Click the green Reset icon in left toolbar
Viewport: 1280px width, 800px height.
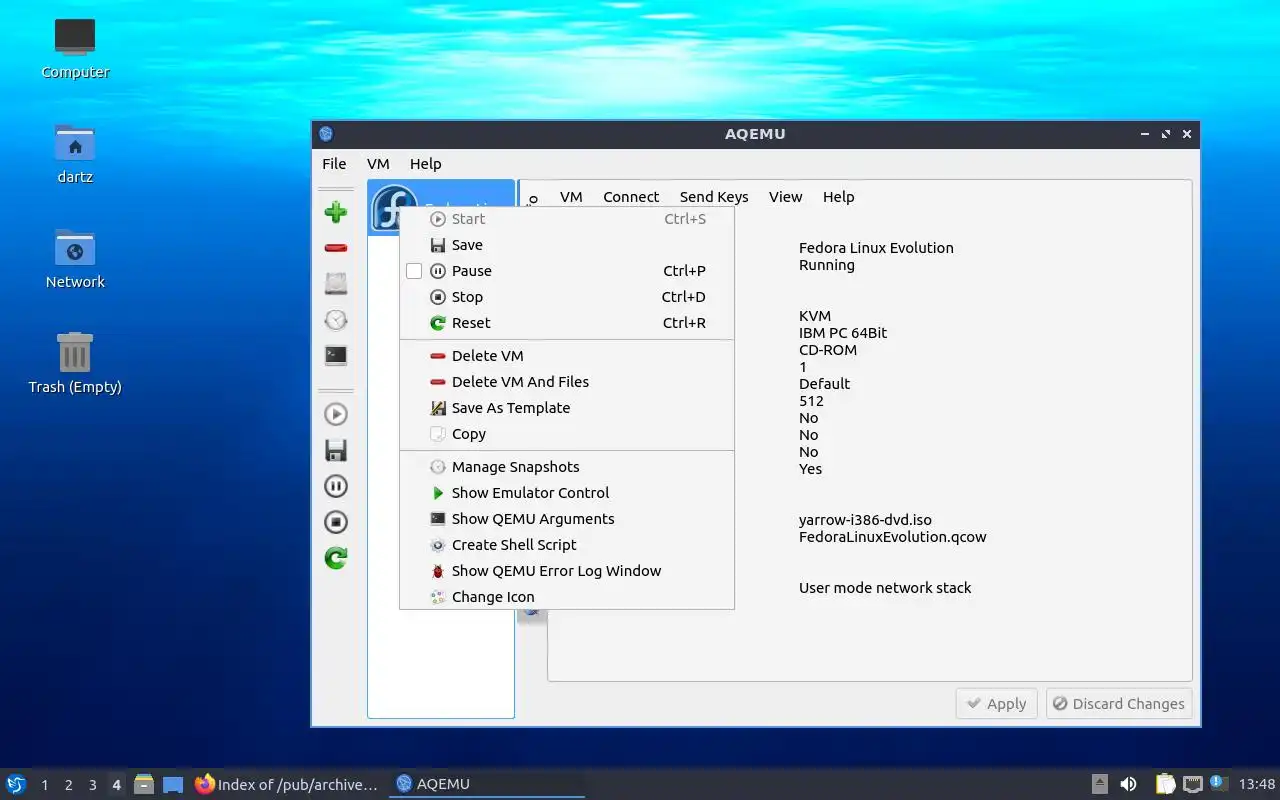pyautogui.click(x=336, y=558)
